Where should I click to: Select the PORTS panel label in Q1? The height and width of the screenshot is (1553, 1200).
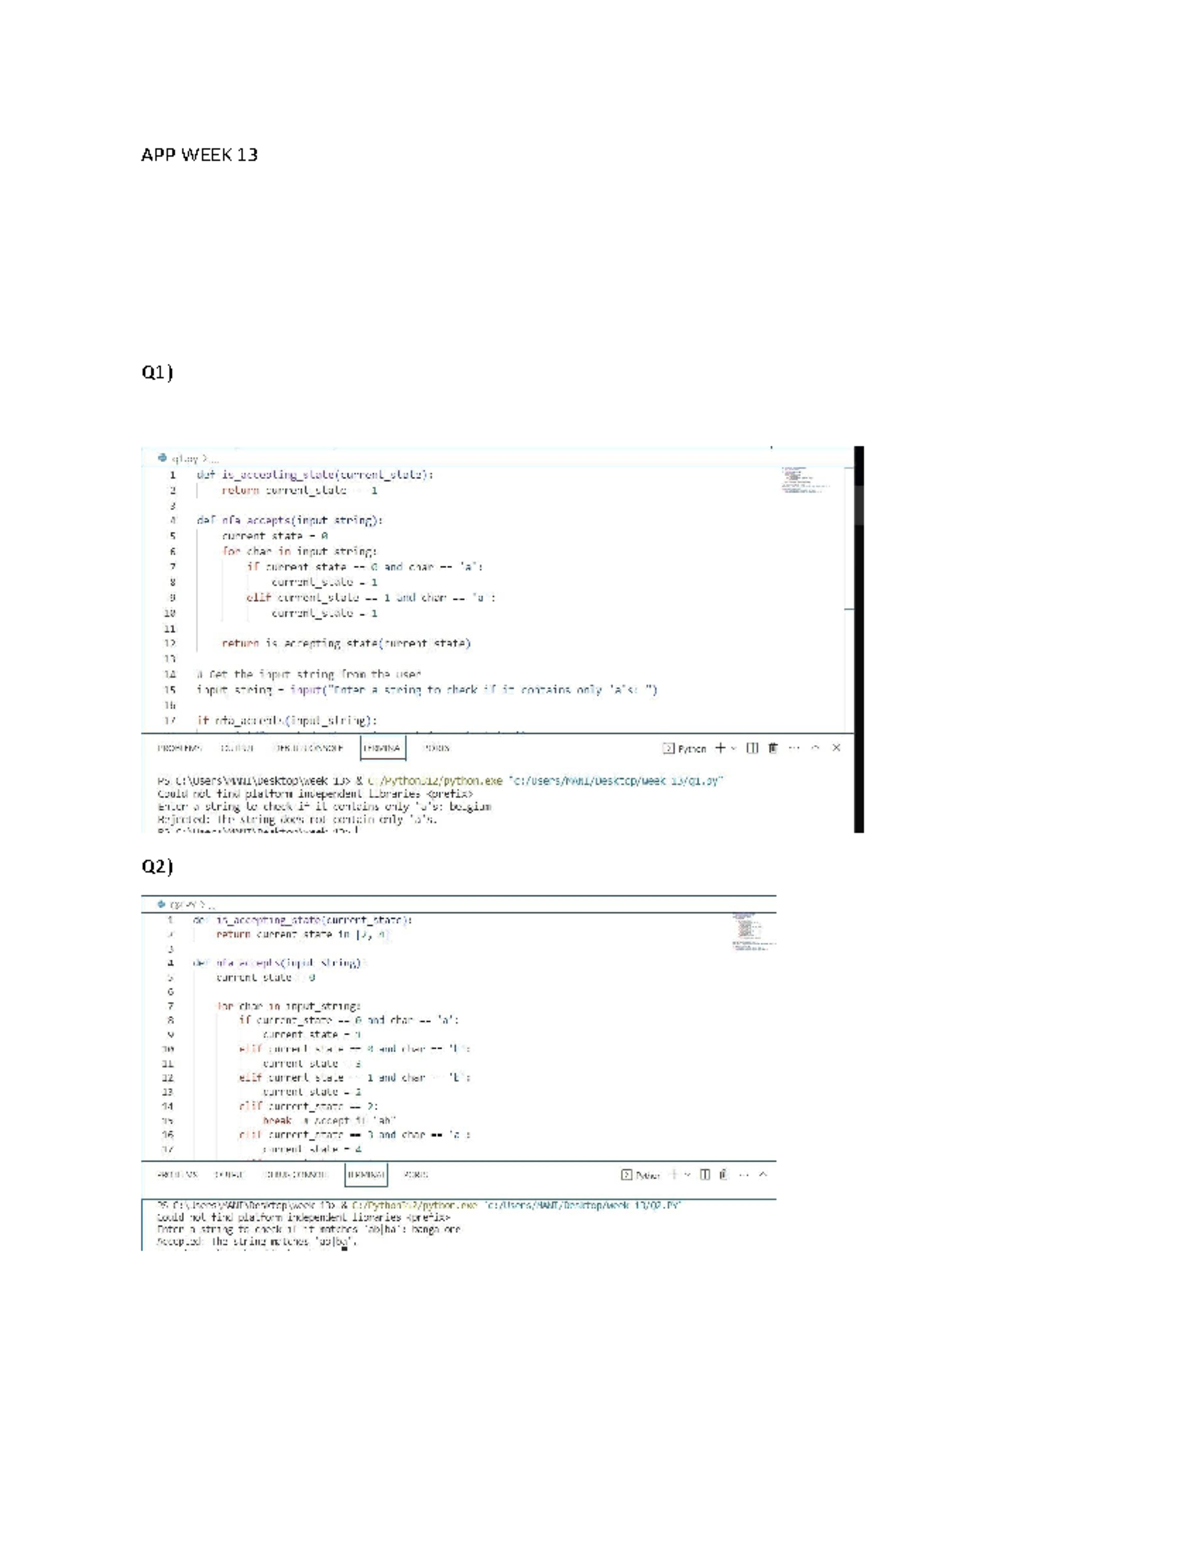click(438, 747)
